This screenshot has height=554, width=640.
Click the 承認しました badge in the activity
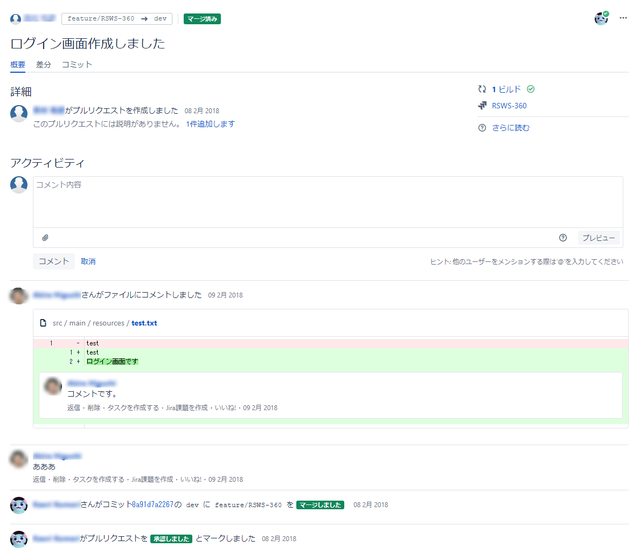[171, 538]
